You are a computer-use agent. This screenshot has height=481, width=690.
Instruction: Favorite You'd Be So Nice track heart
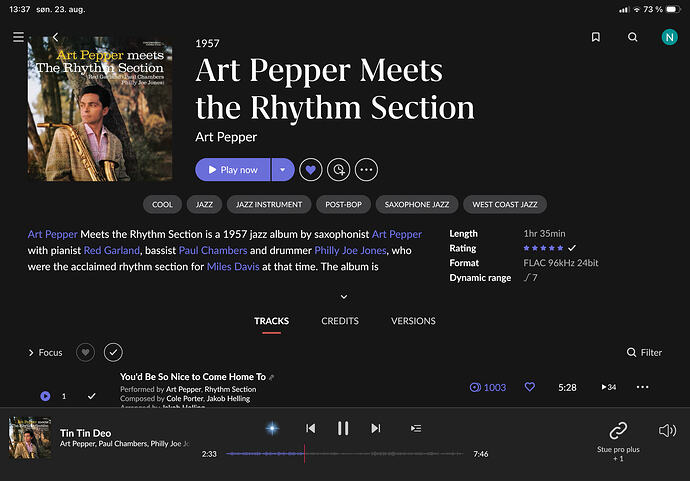[x=530, y=387]
